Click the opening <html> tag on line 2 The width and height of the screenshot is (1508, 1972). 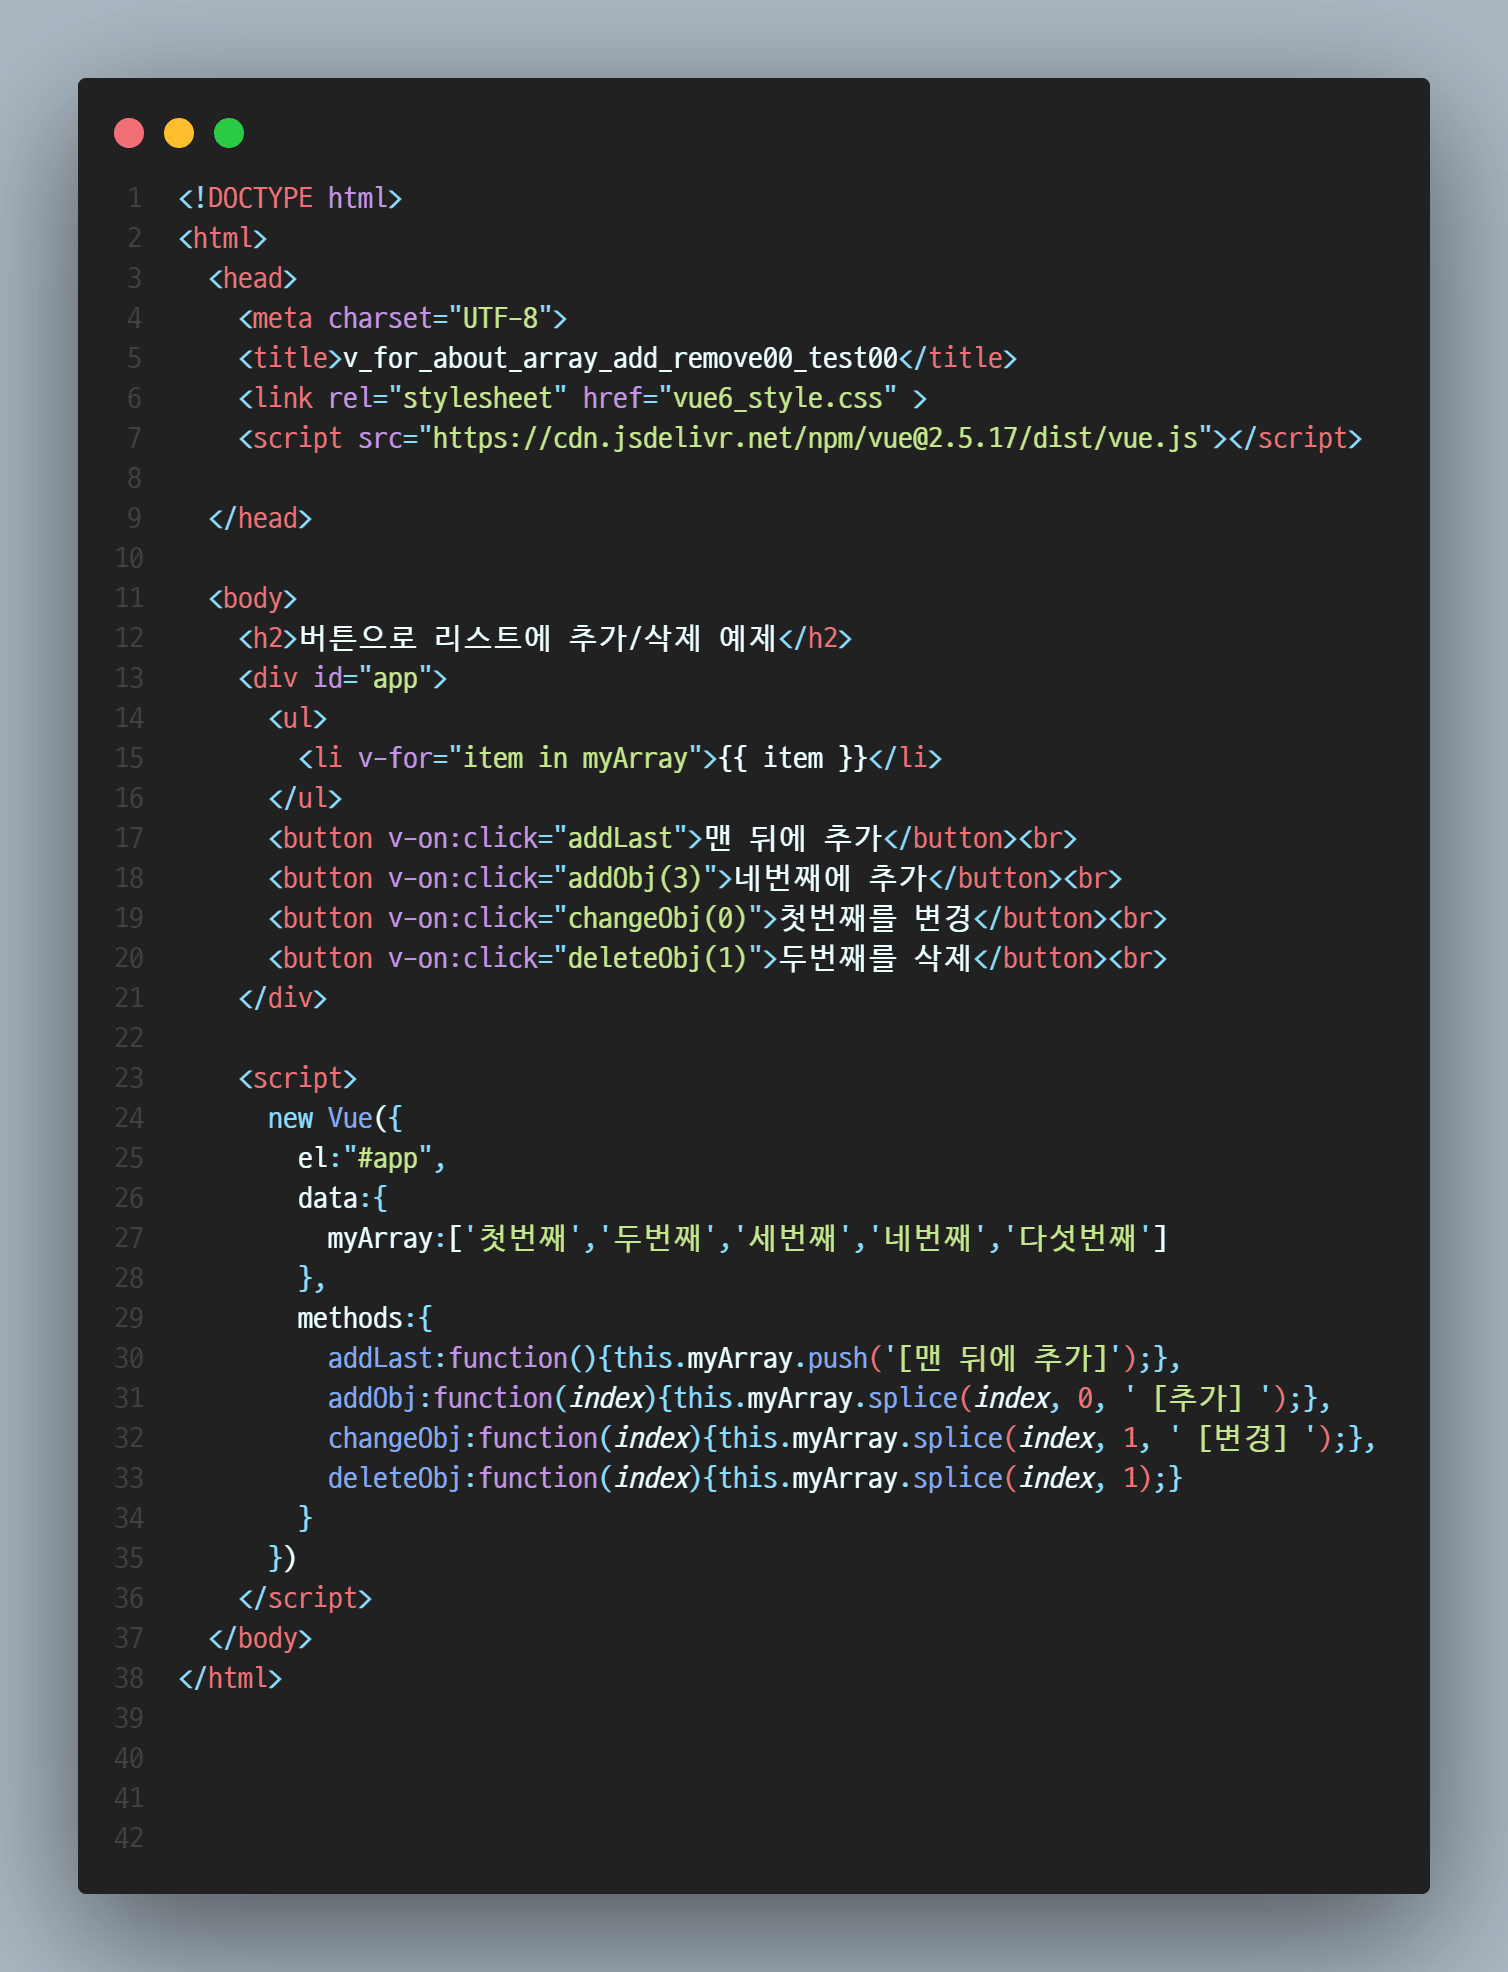[x=223, y=238]
